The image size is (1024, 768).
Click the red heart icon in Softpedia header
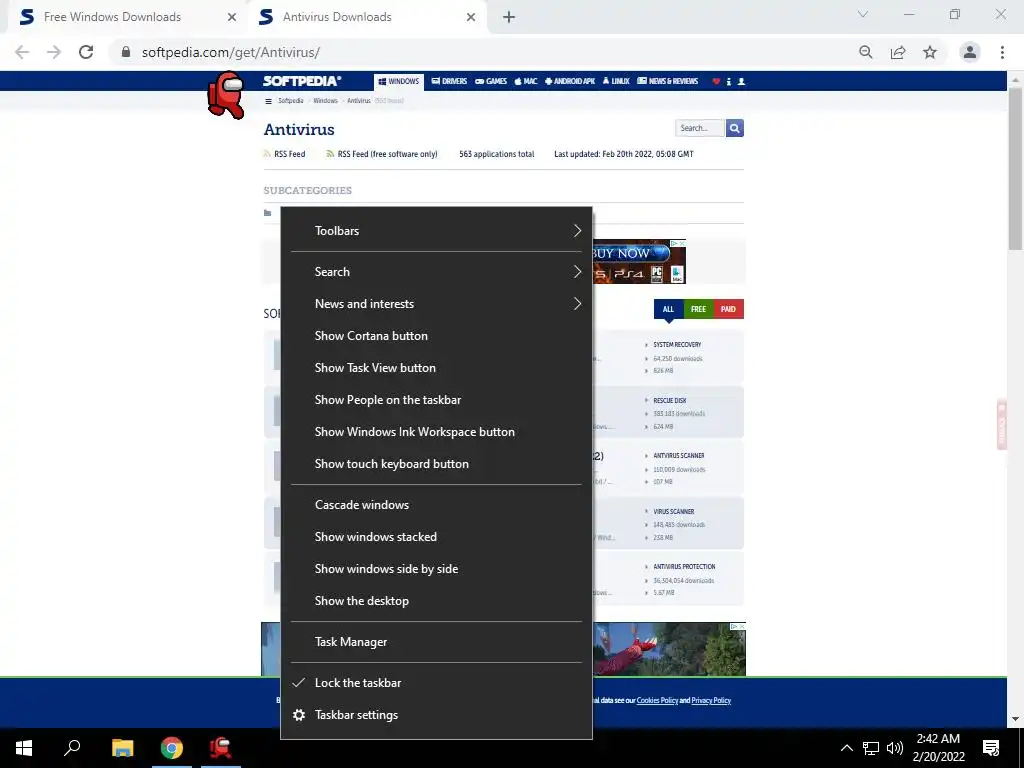pyautogui.click(x=716, y=82)
